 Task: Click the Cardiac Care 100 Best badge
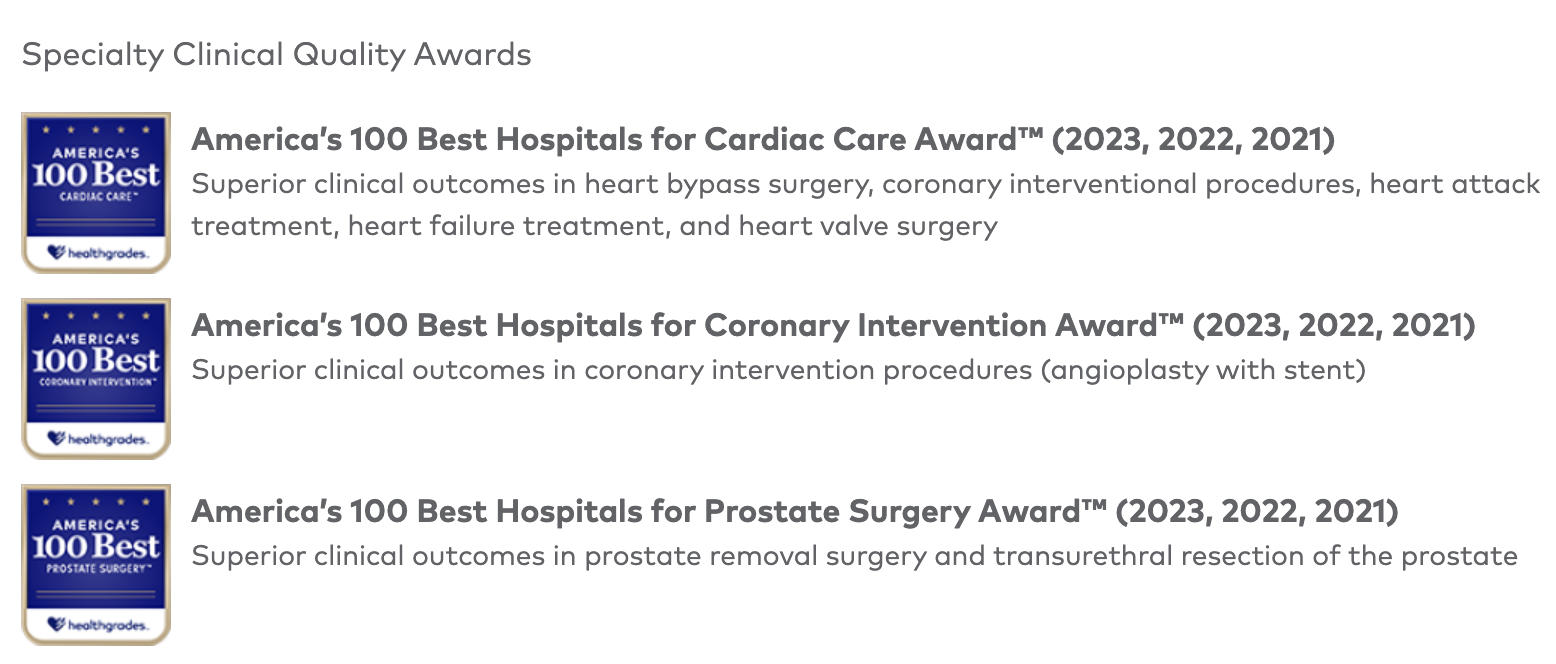(x=96, y=192)
